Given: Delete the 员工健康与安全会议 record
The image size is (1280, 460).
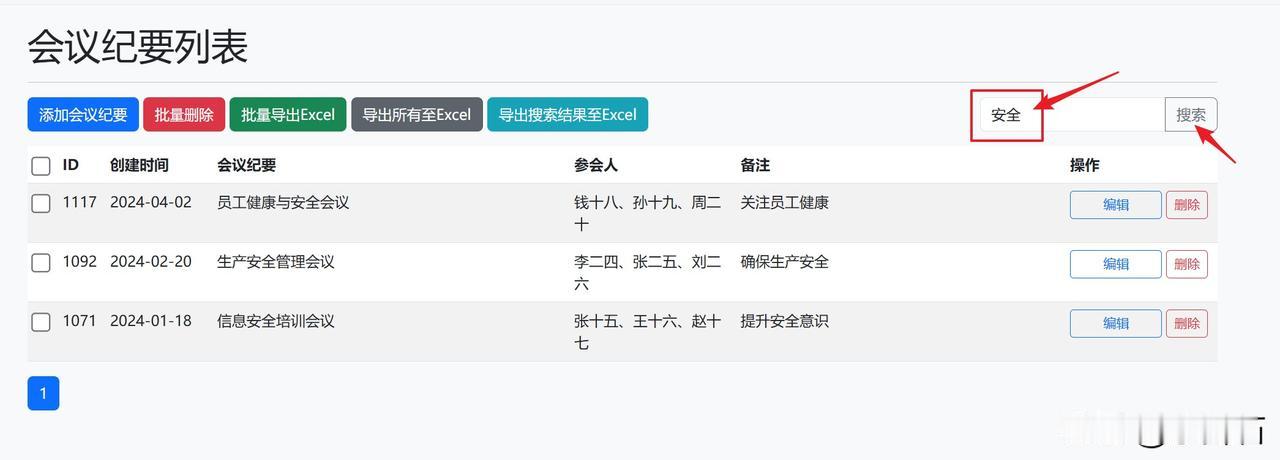Looking at the screenshot, I should click(x=1187, y=205).
